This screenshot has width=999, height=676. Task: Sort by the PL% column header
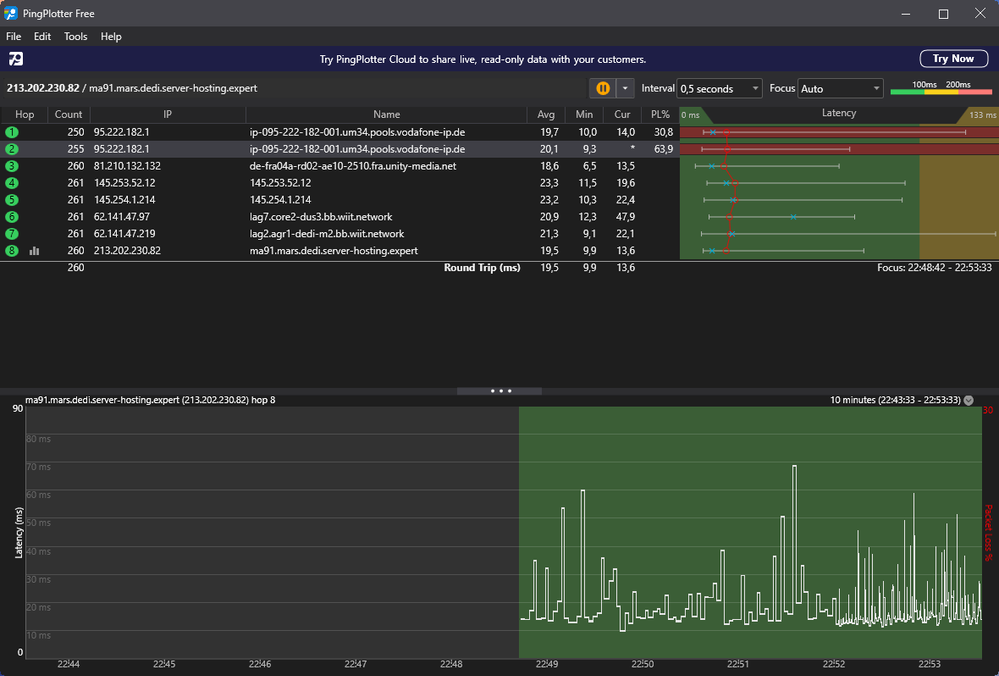659,114
